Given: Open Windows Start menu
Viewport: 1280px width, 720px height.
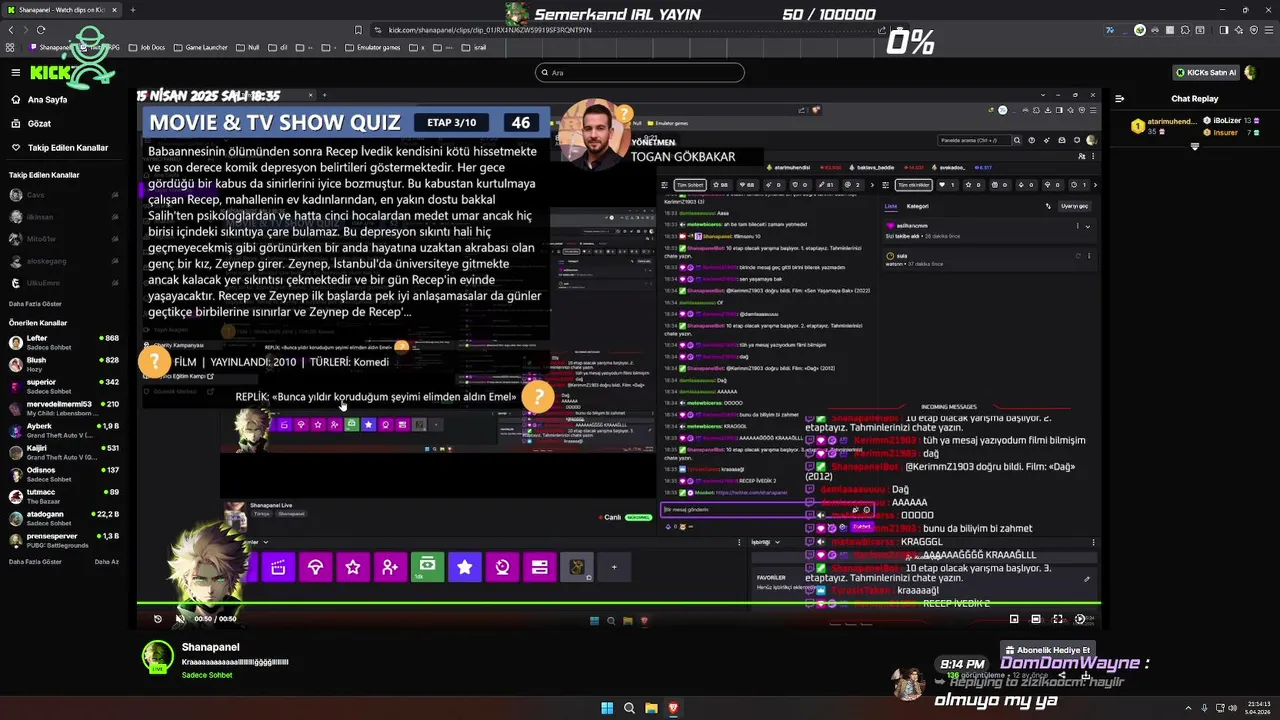Looking at the screenshot, I should click(607, 708).
